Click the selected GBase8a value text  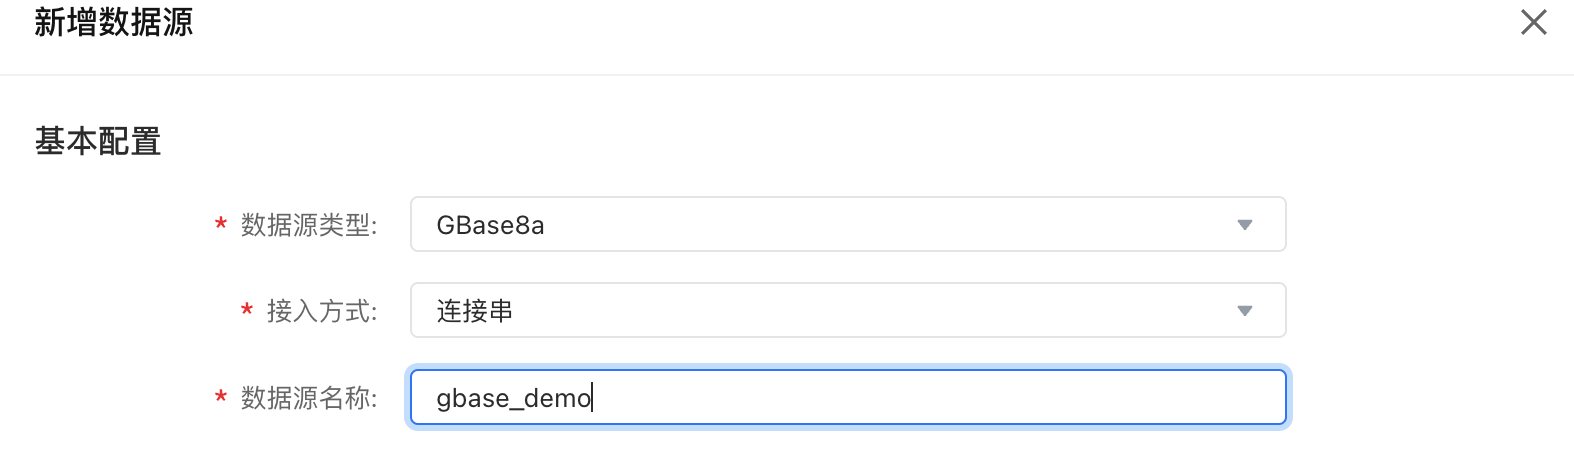[x=490, y=225]
